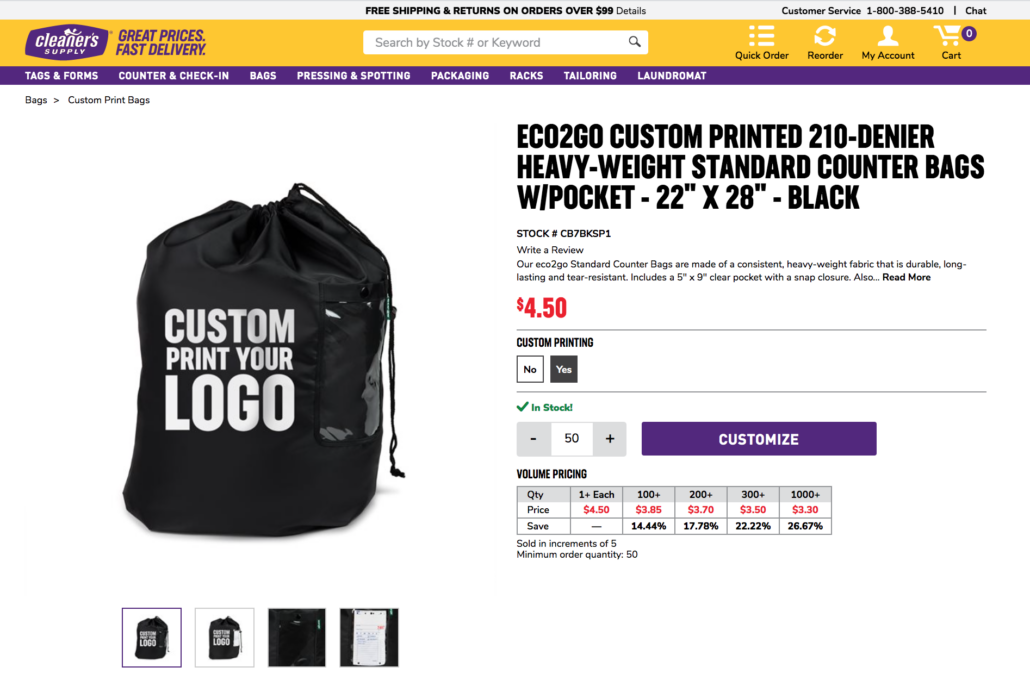Decrease quantity with minus button

[x=533, y=439]
